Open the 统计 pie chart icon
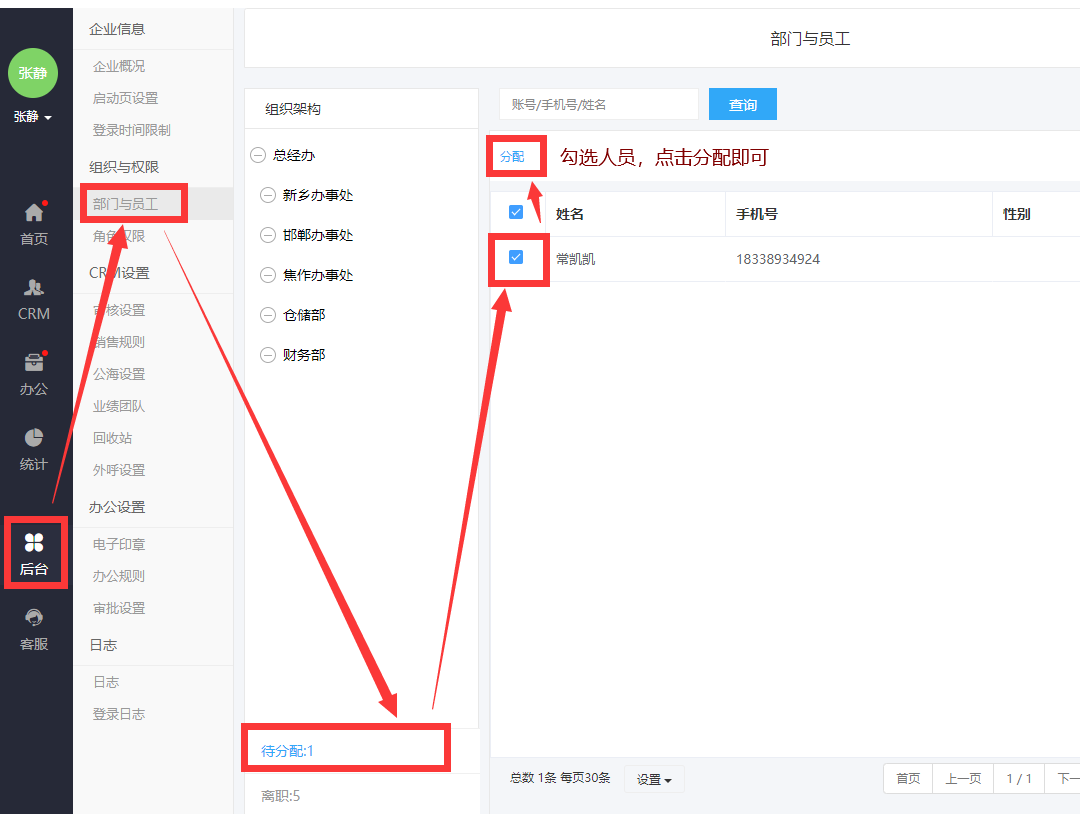Image resolution: width=1080 pixels, height=814 pixels. click(34, 438)
